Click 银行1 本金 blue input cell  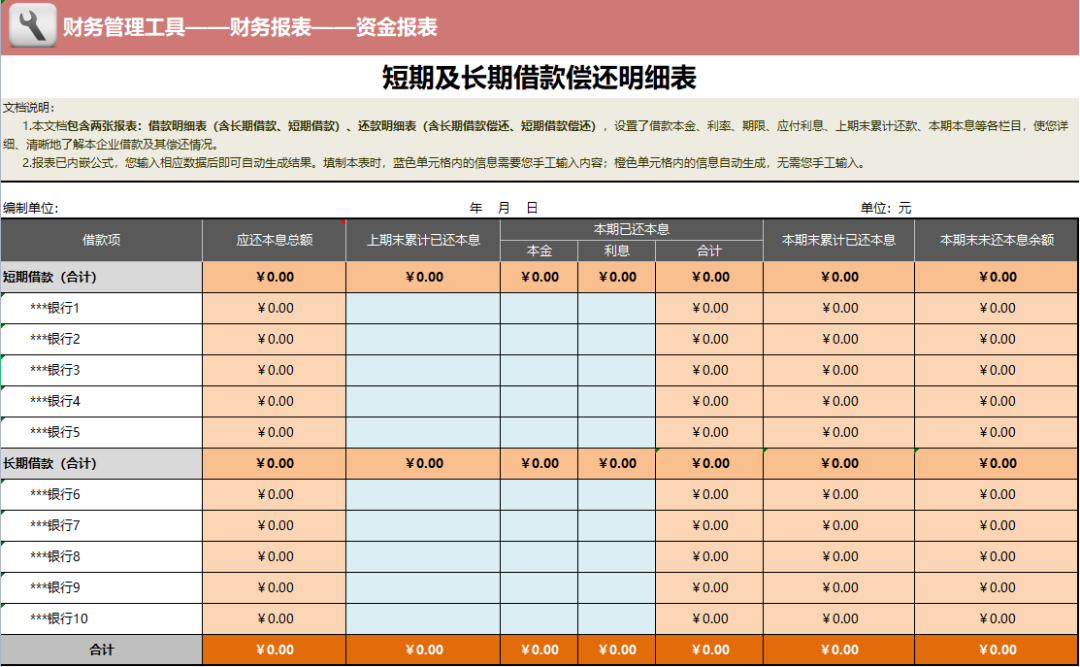pos(539,308)
